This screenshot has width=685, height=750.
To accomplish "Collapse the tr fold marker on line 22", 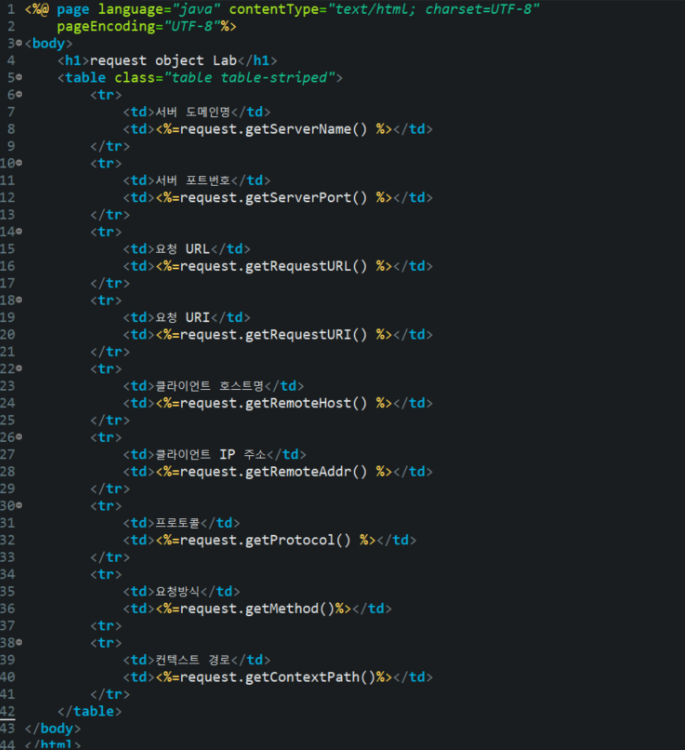I will 19,368.
